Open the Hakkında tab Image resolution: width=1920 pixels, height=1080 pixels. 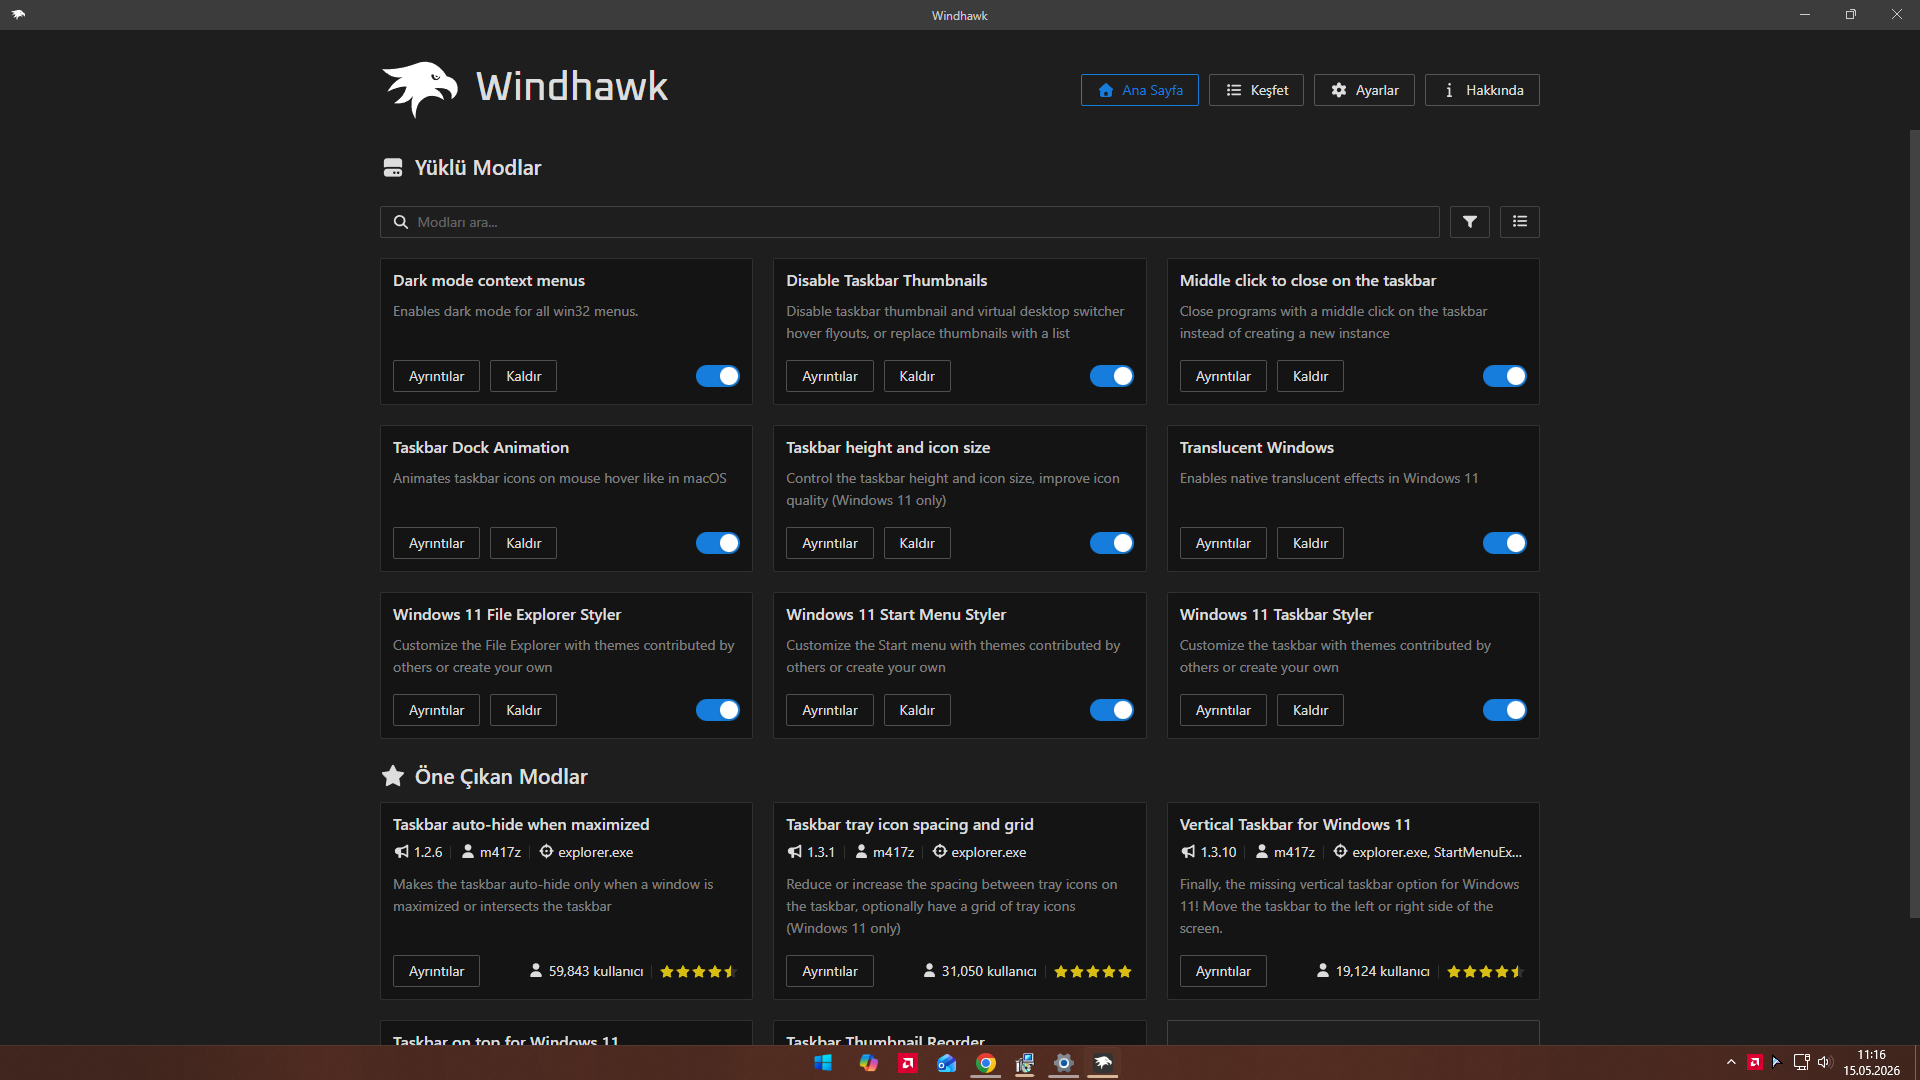[x=1482, y=90]
